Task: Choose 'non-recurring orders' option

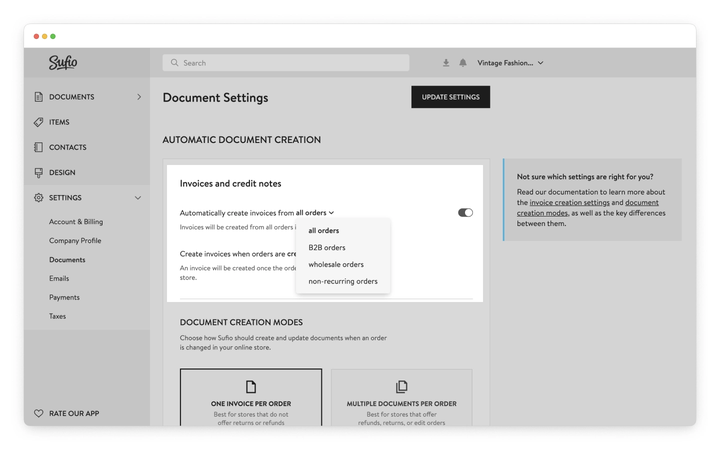Action: click(343, 281)
